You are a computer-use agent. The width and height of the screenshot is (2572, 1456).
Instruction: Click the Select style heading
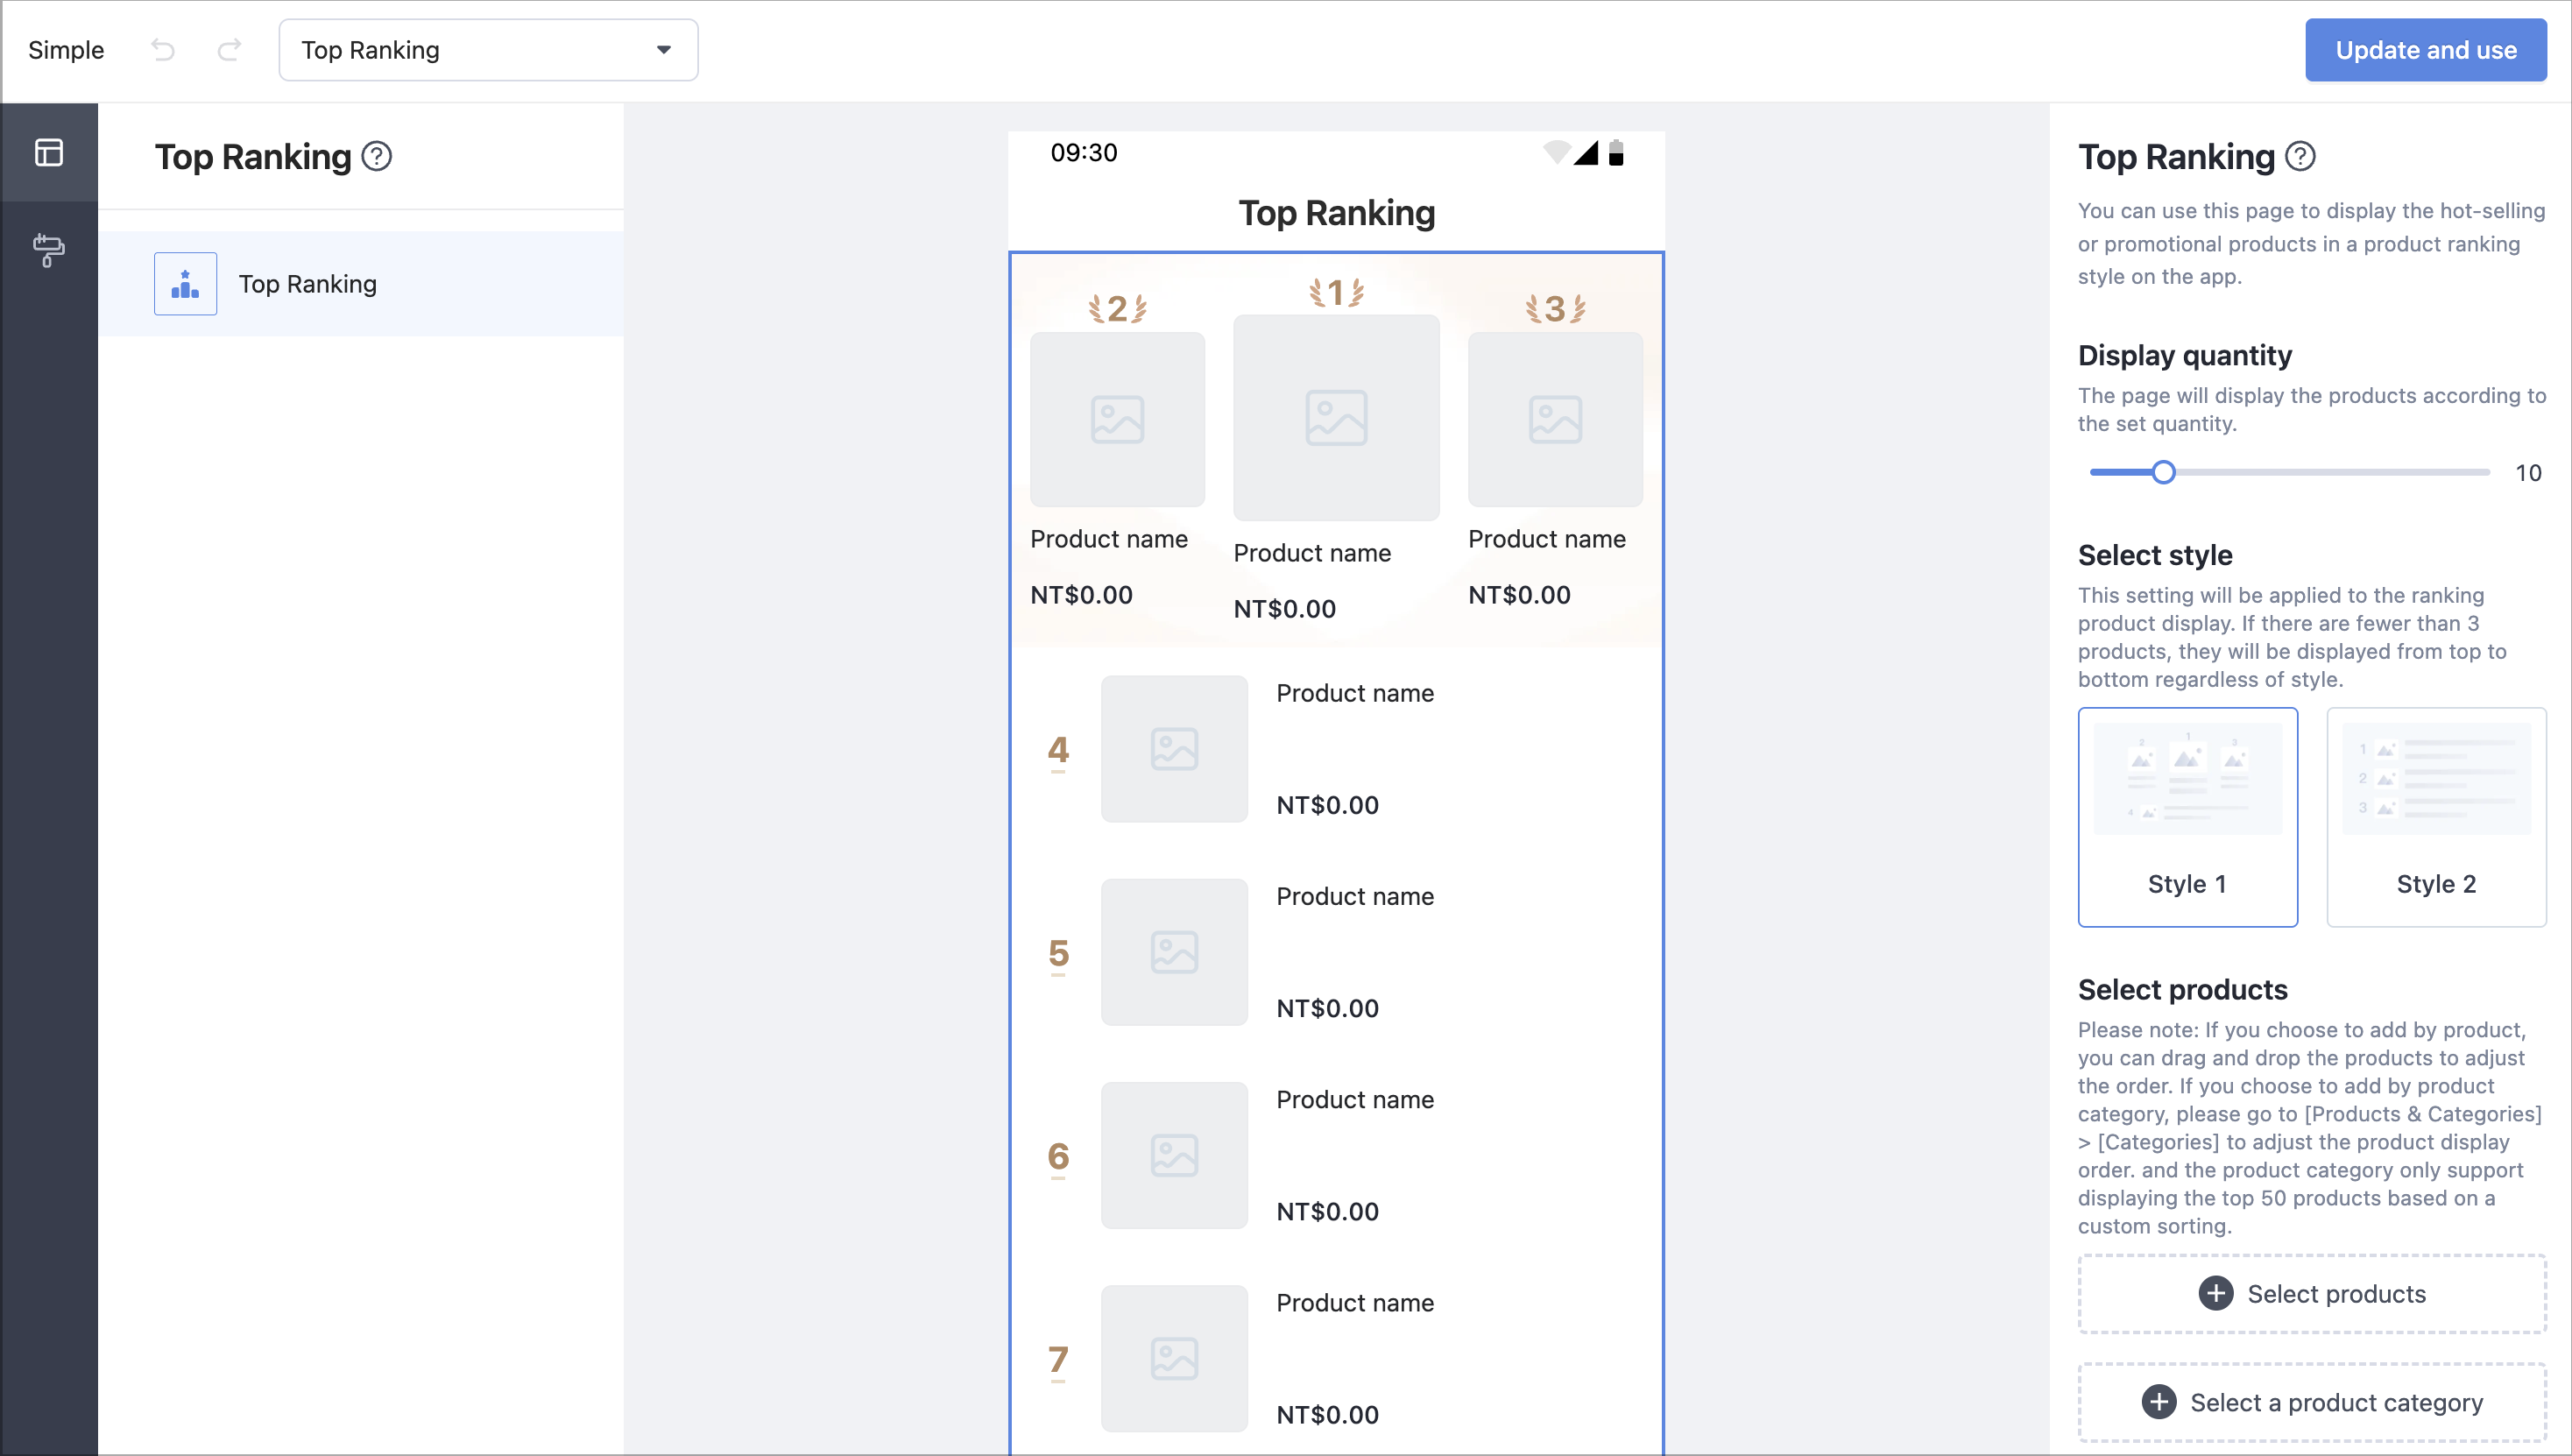[2155, 555]
